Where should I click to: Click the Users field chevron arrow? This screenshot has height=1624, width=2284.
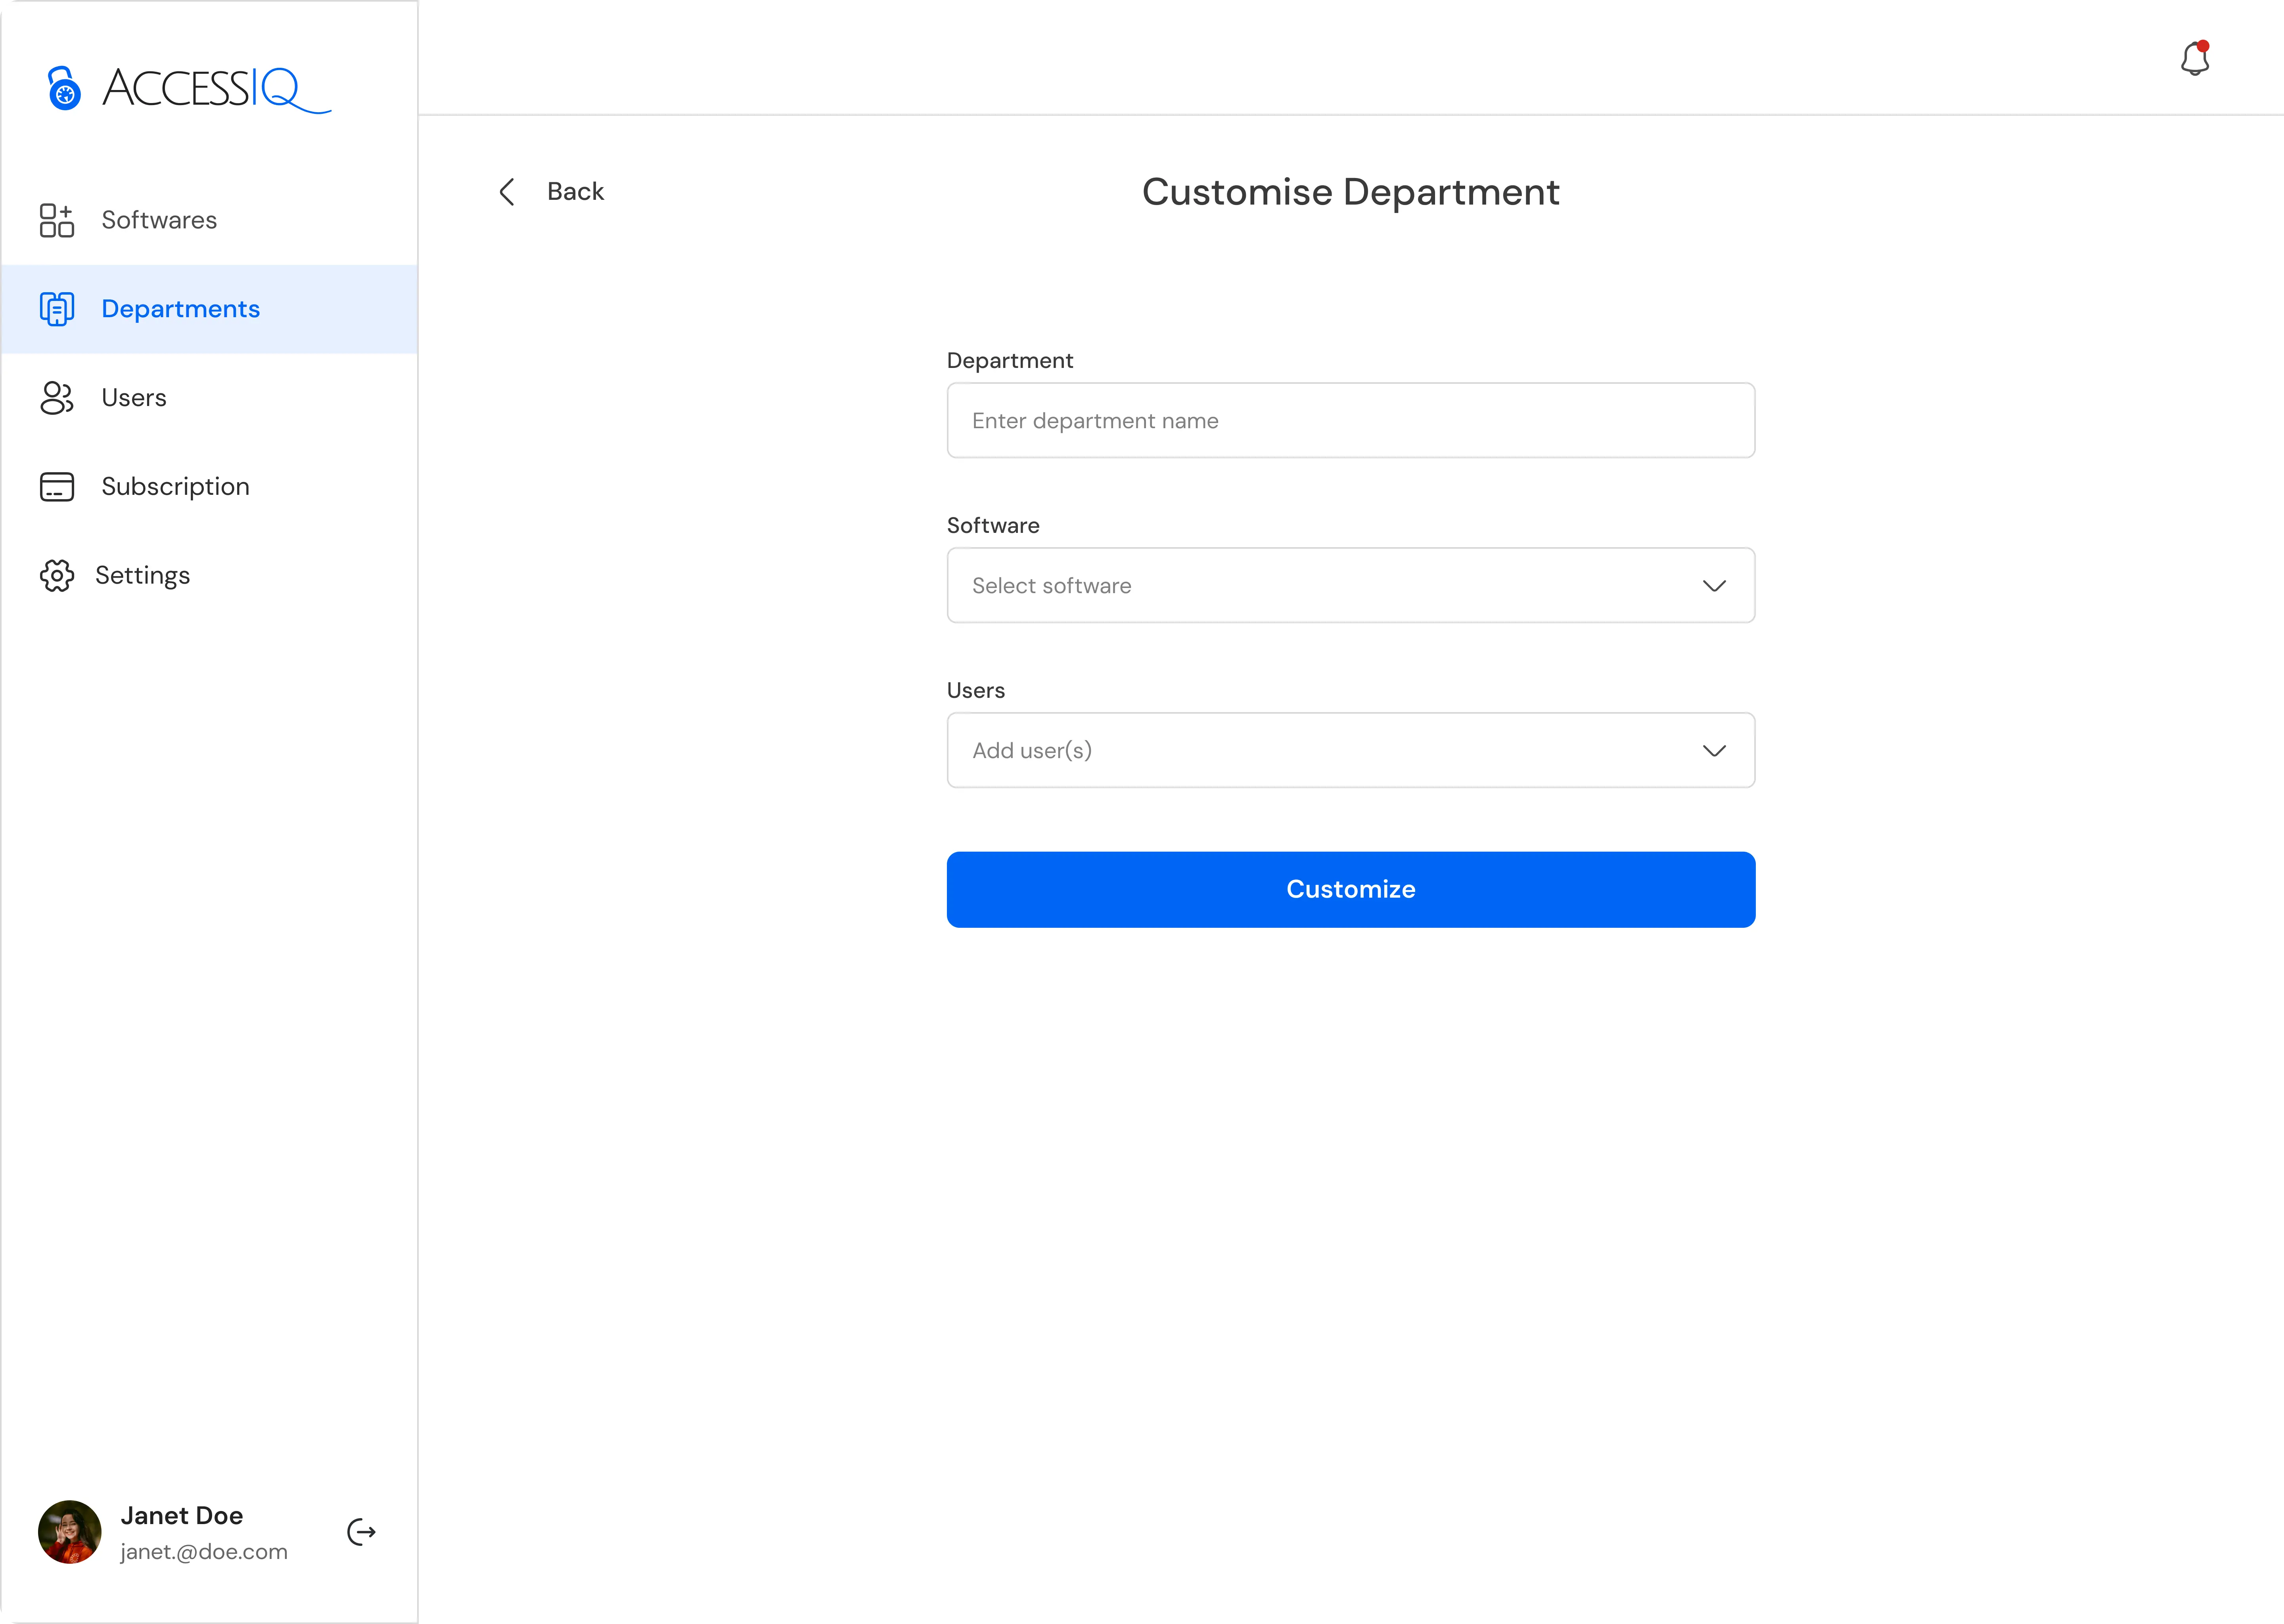coord(1714,751)
